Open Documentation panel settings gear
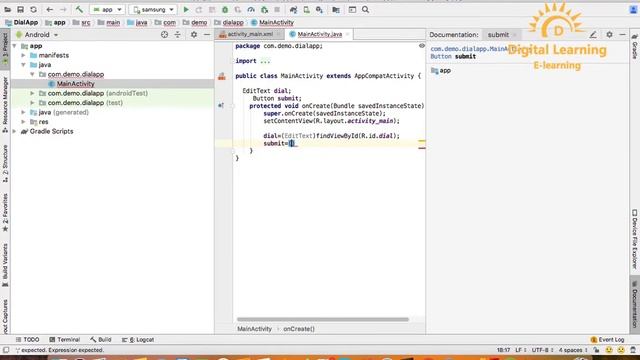This screenshot has width=640, height=360. click(x=609, y=35)
